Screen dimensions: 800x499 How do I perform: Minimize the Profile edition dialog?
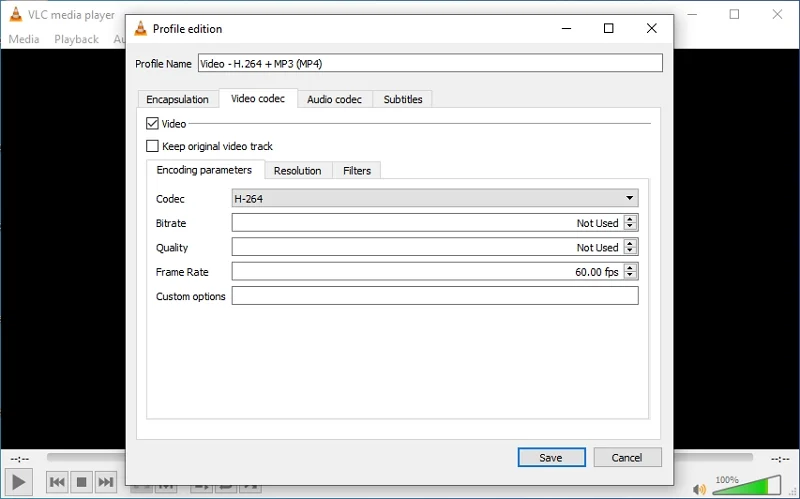tap(566, 29)
